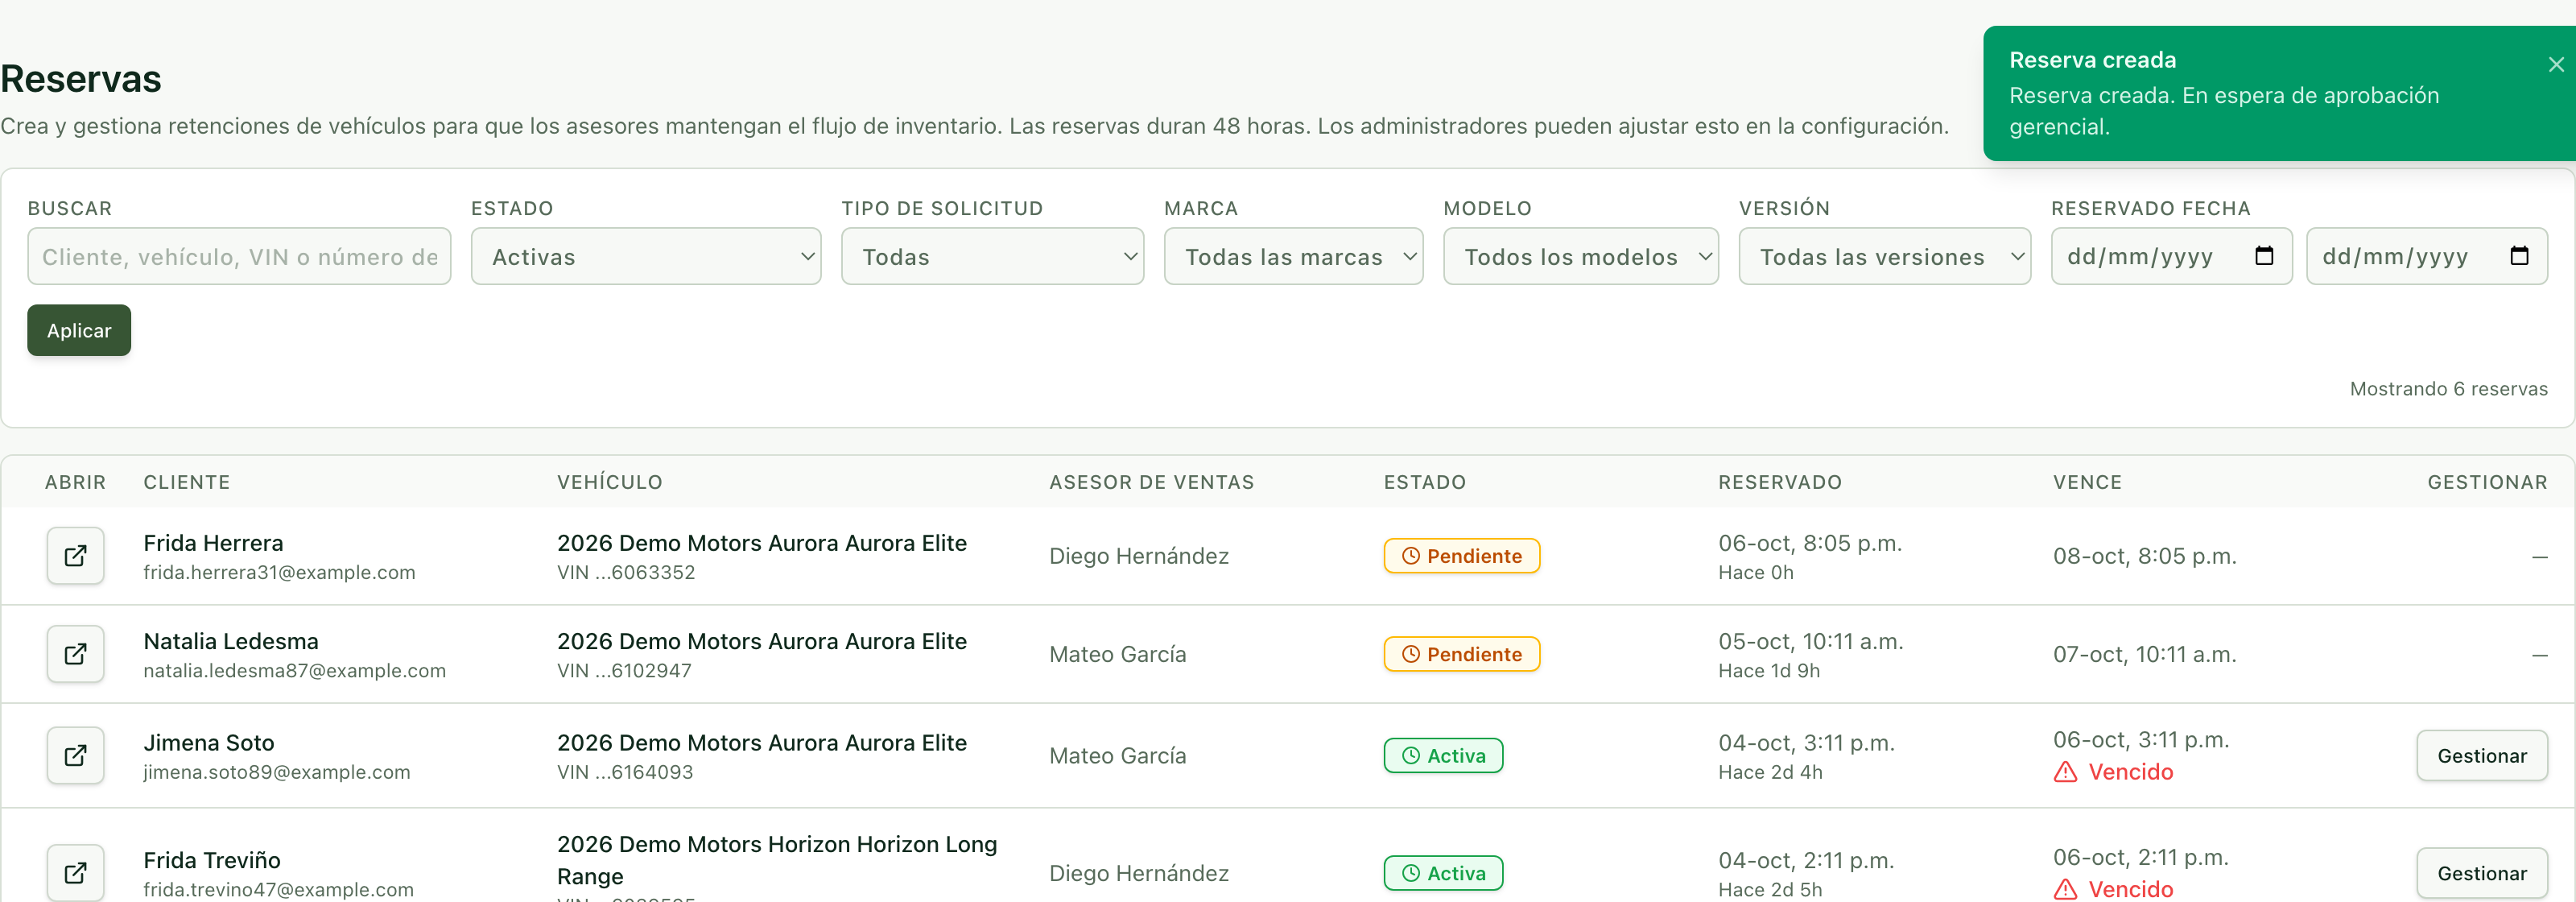Click Frida Treviño's Activa status badge
2576x902 pixels.
point(1443,873)
